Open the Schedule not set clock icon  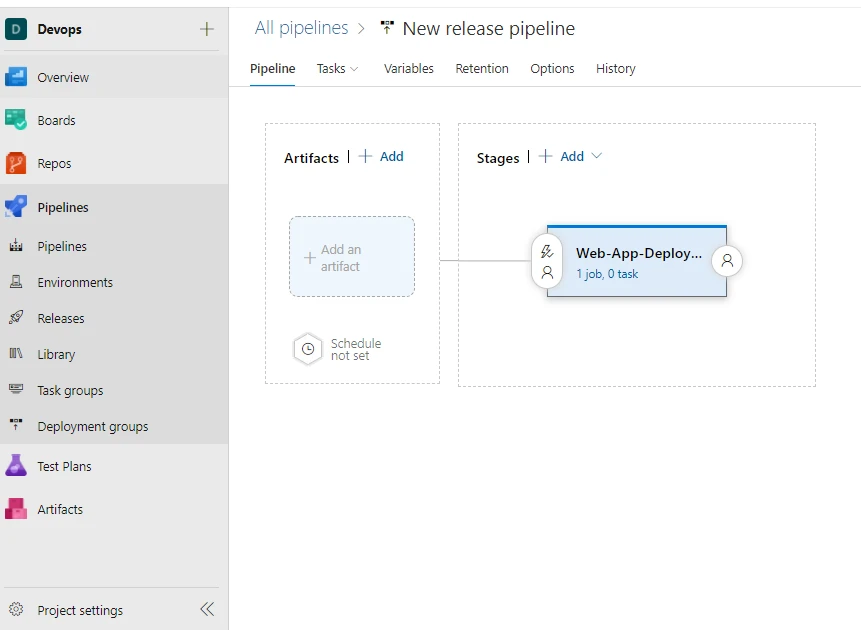[x=308, y=349]
